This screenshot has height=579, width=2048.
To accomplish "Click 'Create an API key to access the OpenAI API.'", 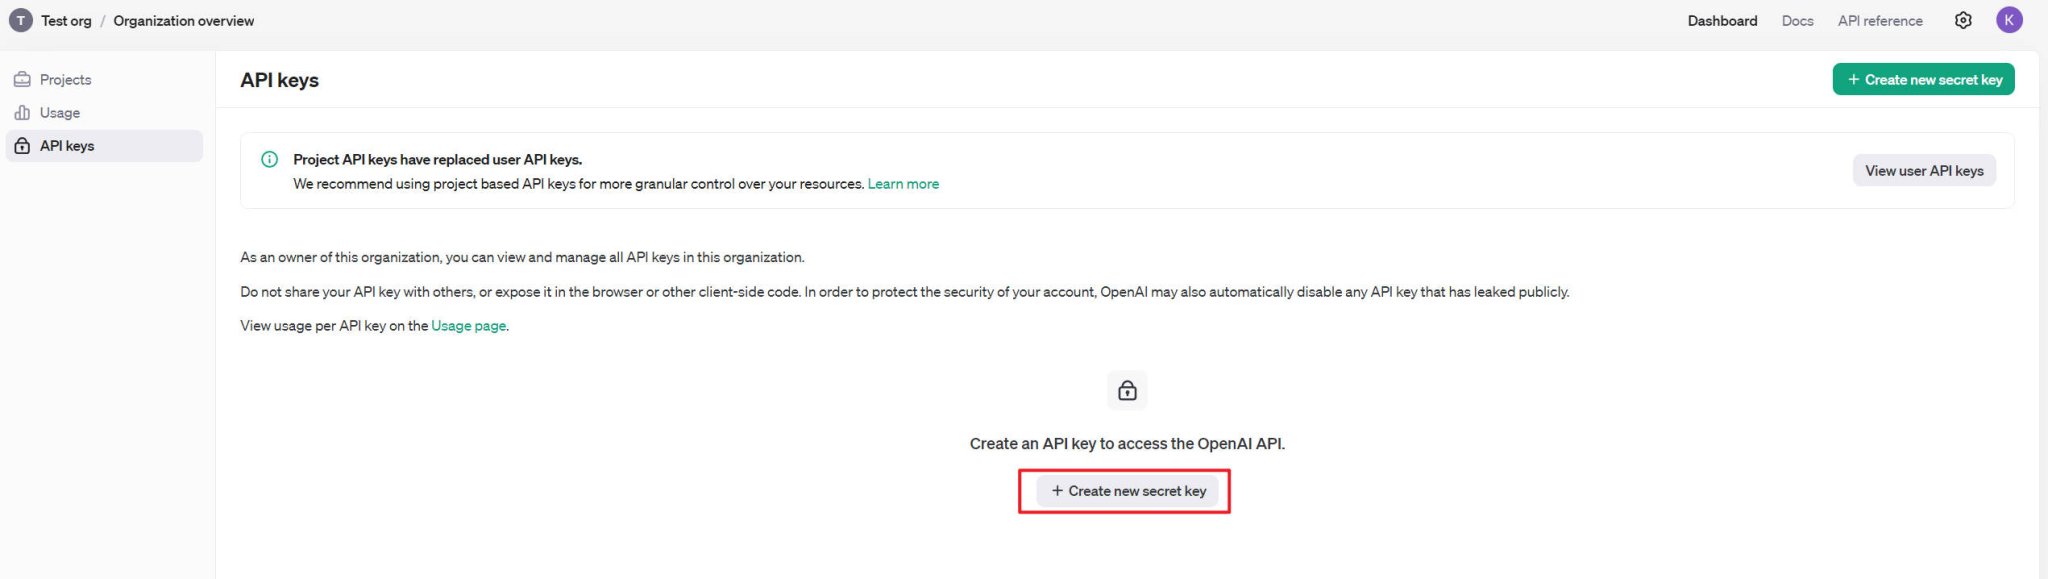I will (x=1127, y=443).
